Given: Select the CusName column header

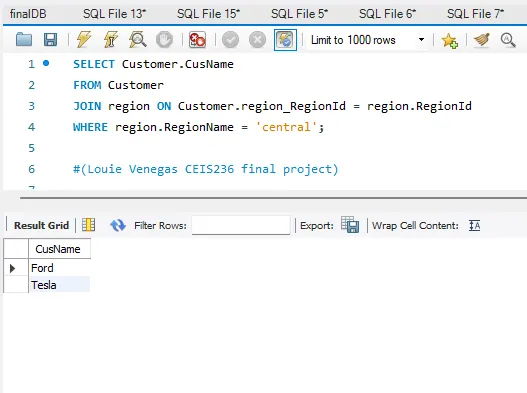Looking at the screenshot, I should pyautogui.click(x=59, y=249).
